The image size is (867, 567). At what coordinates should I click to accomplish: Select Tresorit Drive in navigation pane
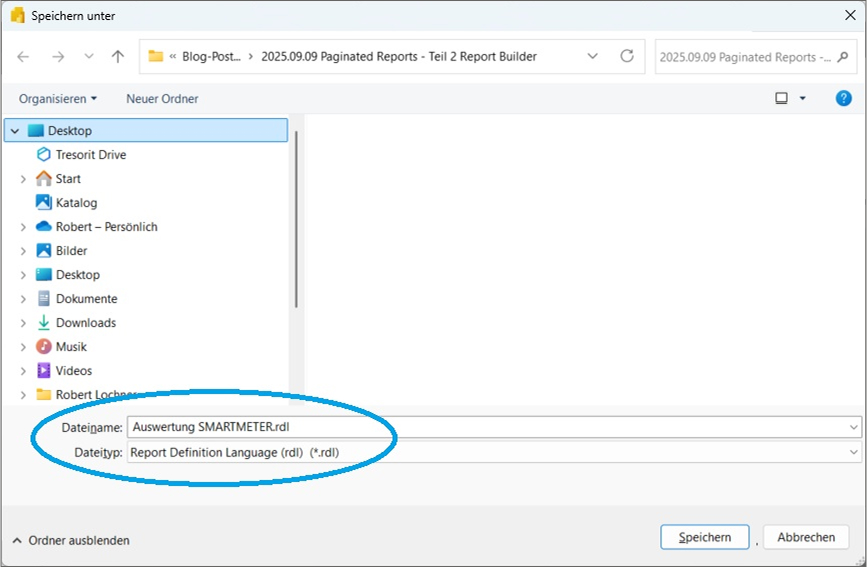pos(90,155)
